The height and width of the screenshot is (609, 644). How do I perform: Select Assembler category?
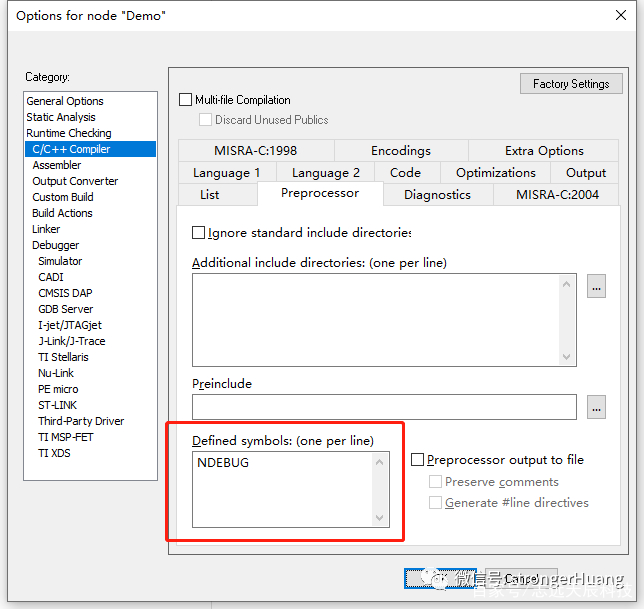click(90, 165)
